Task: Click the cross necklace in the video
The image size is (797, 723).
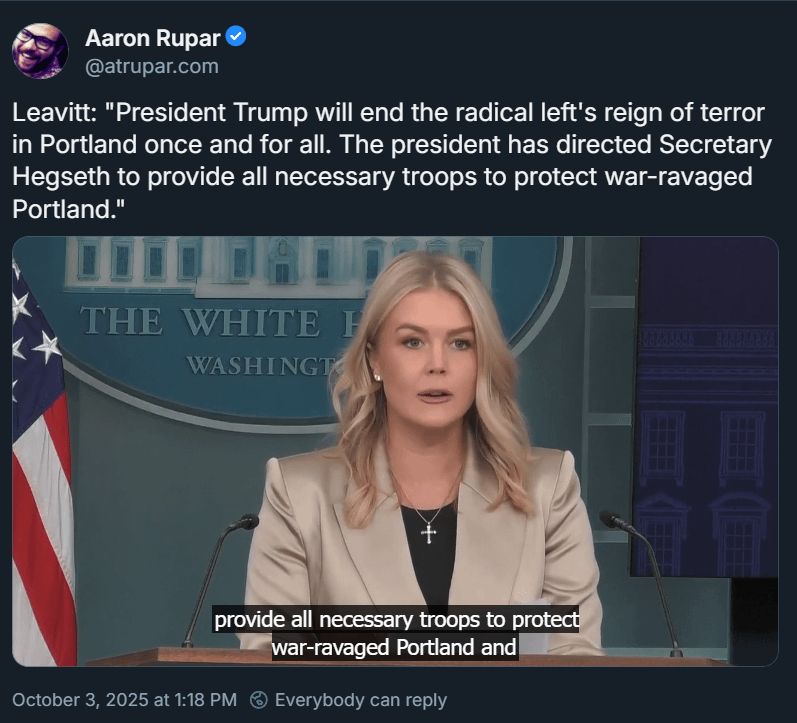Action: click(428, 532)
